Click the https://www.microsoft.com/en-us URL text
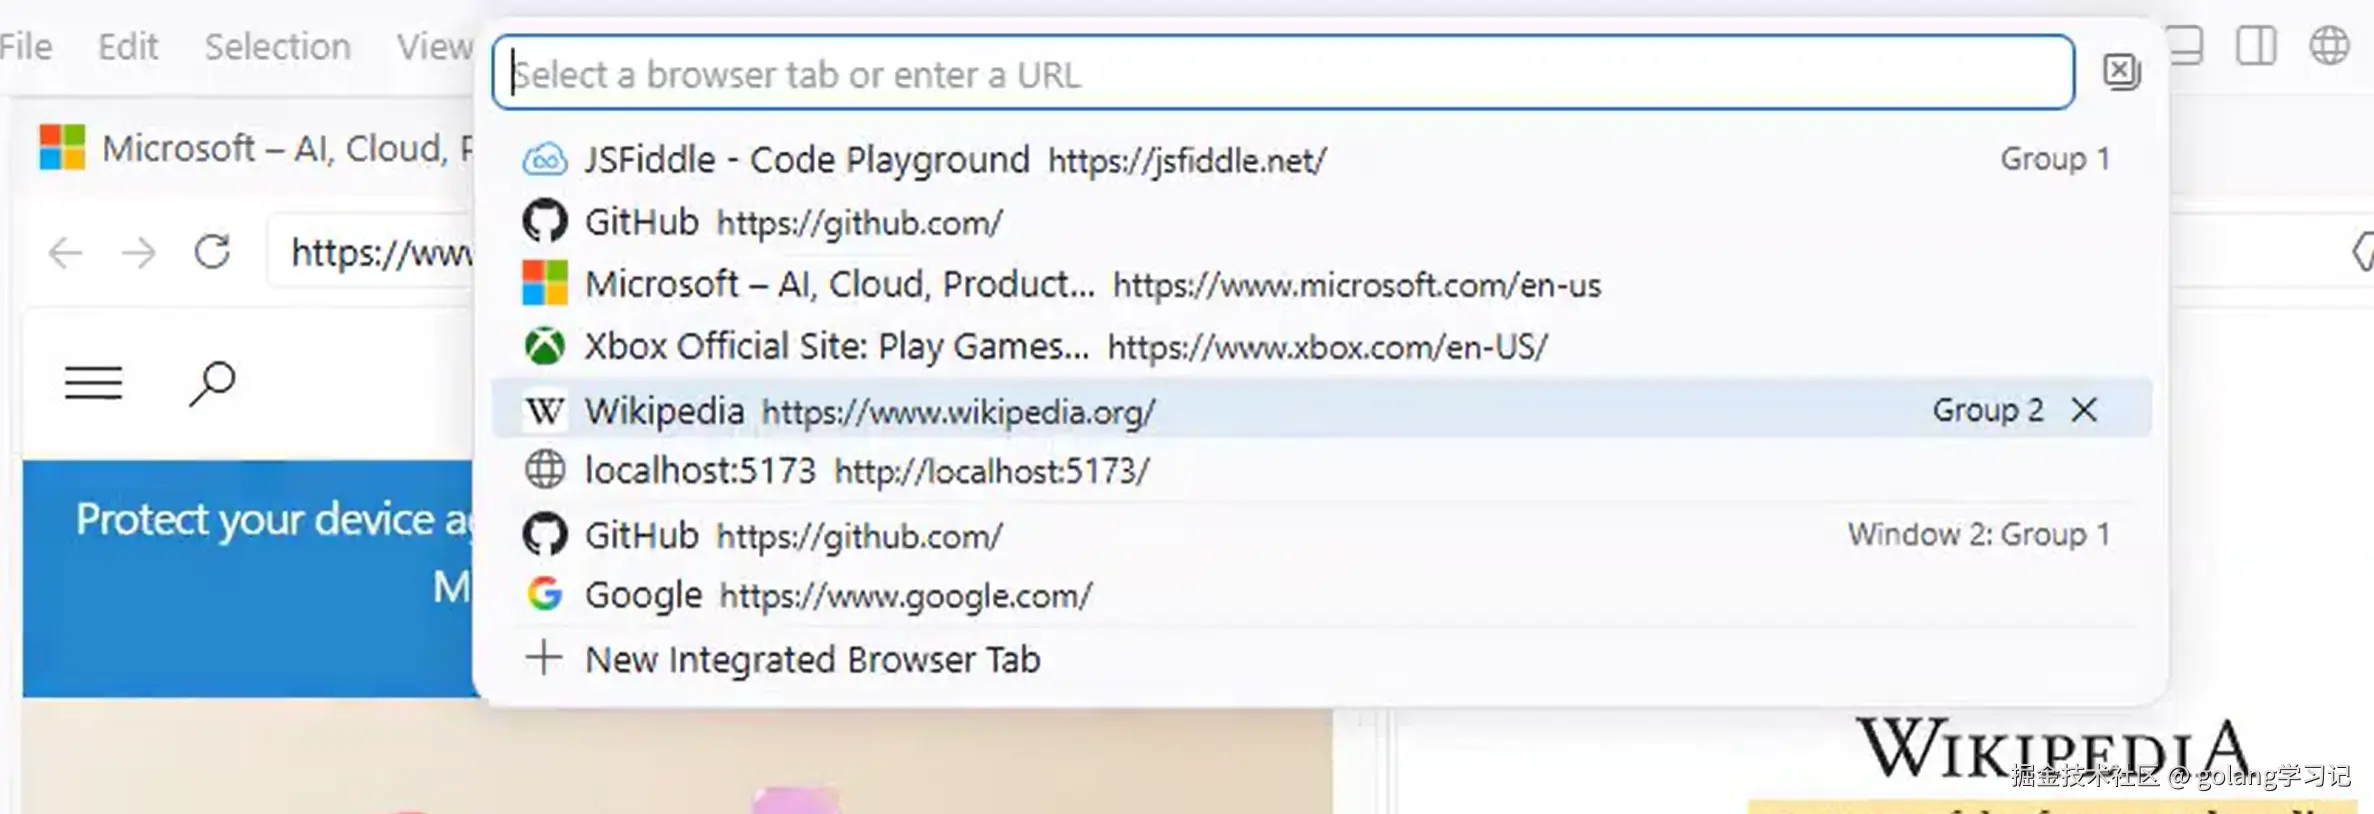The image size is (2374, 814). coord(1357,285)
